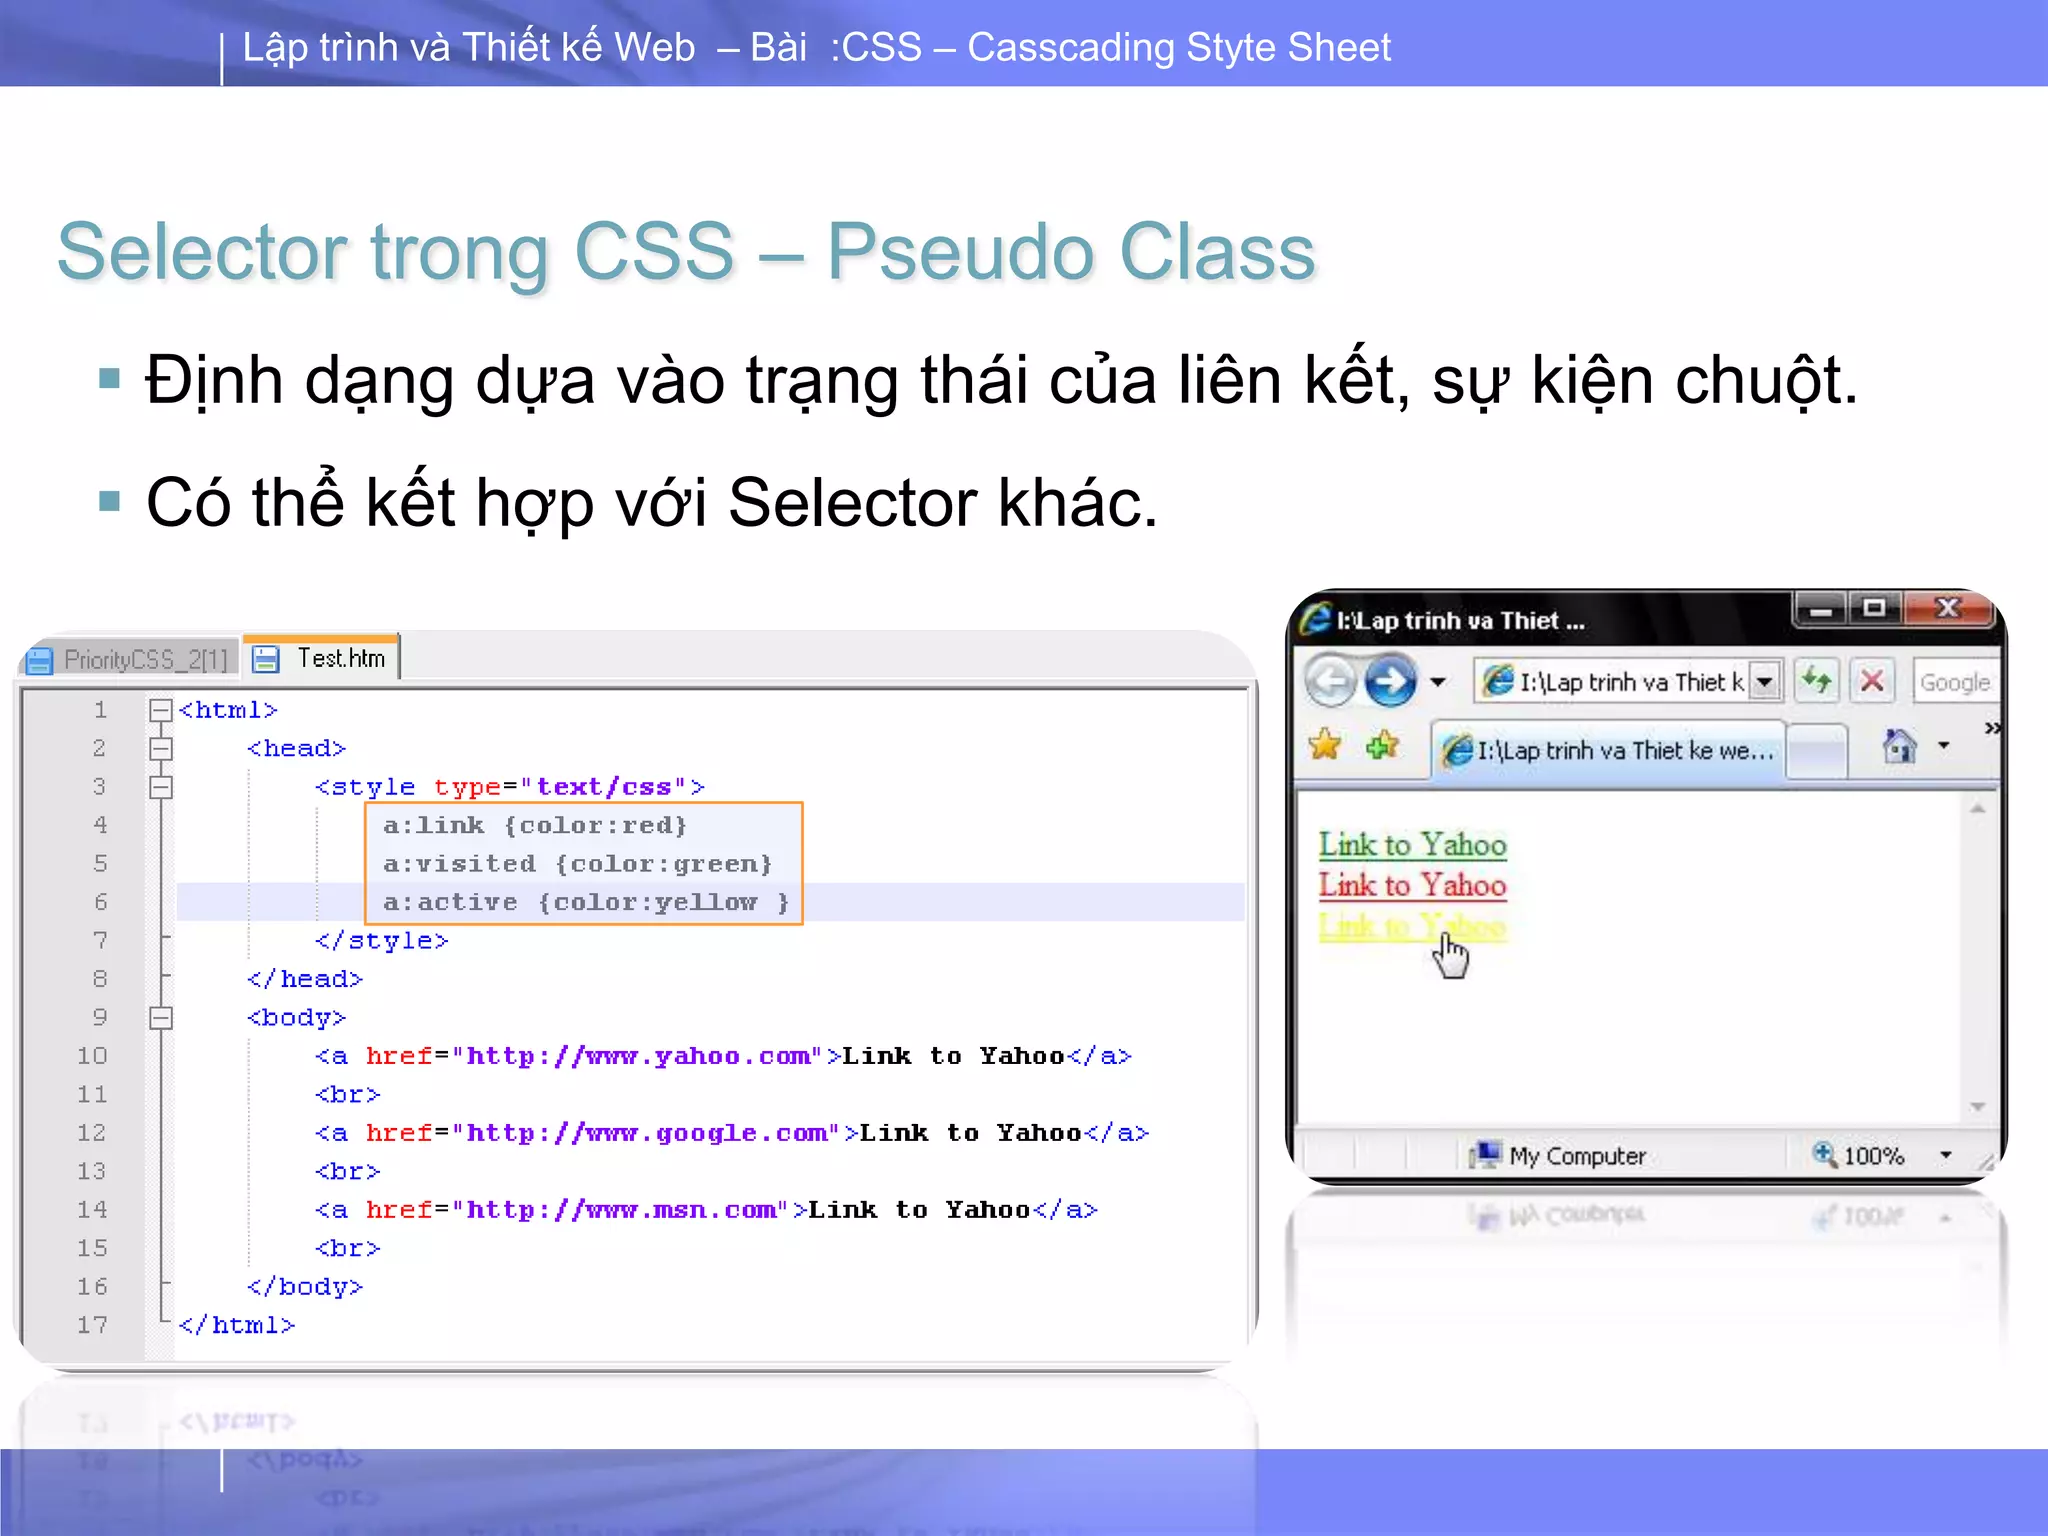Click the browser Refresh icon
This screenshot has width=2048, height=1536.
1817,681
